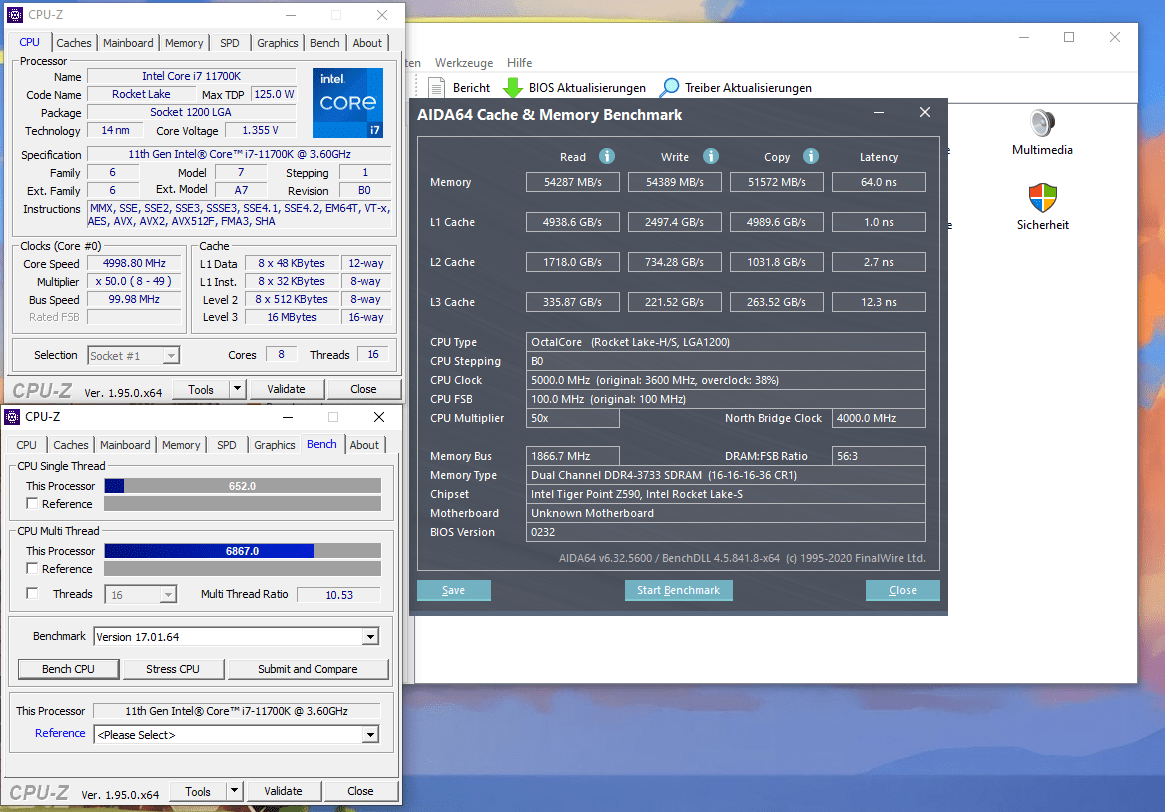
Task: Enable the CPU Single Thread Reference checkbox
Action: point(33,504)
